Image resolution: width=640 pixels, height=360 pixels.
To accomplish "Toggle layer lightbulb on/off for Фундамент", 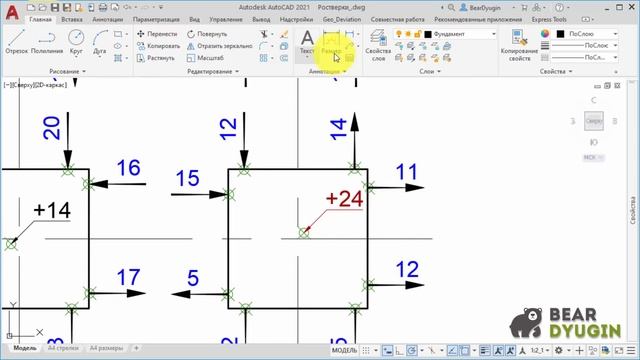I will [x=399, y=34].
